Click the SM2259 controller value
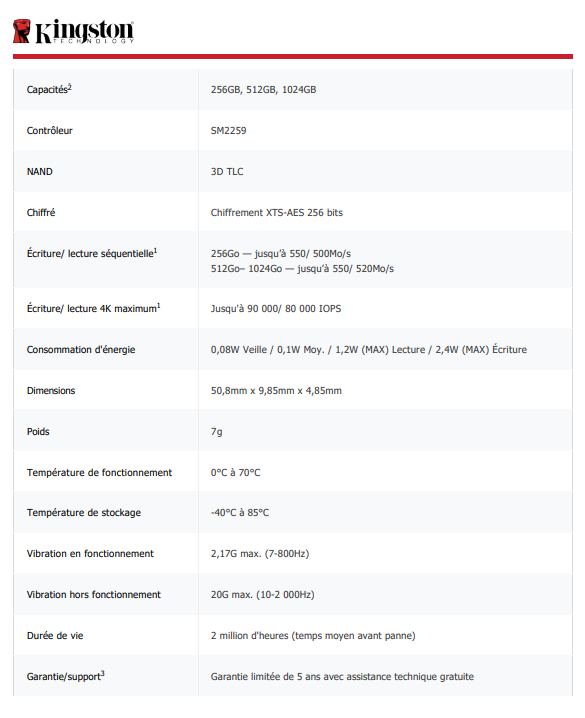The height and width of the screenshot is (718, 585). (x=228, y=131)
